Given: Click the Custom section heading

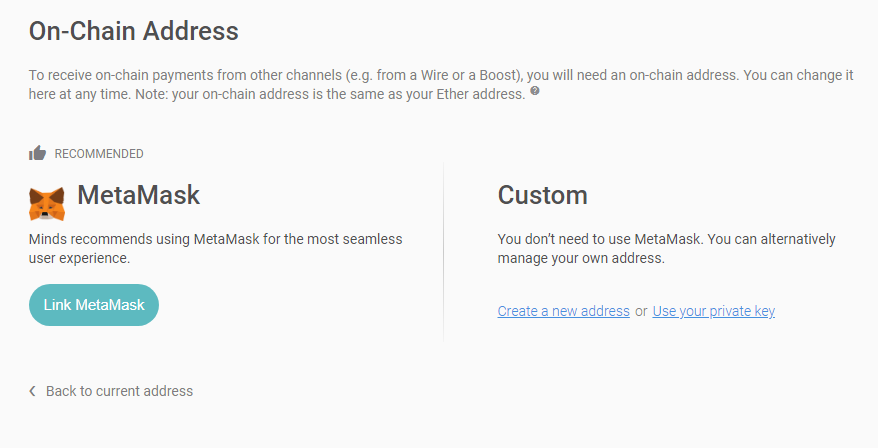Looking at the screenshot, I should click(x=542, y=194).
